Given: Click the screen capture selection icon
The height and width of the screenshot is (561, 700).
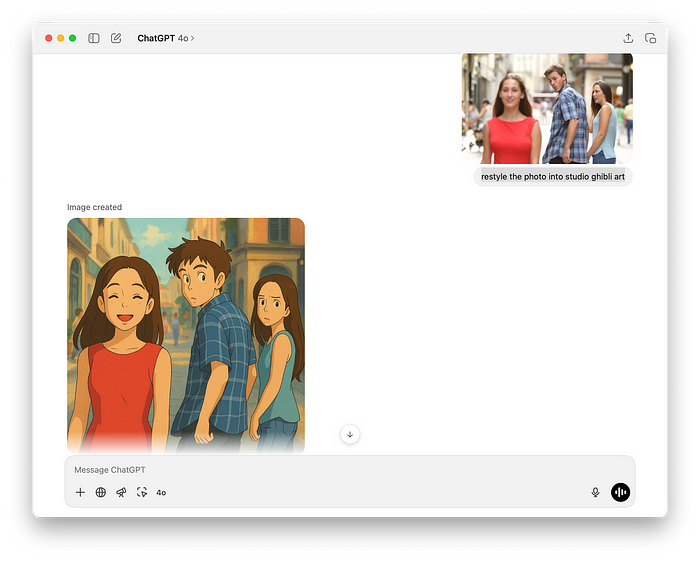Looking at the screenshot, I should [142, 492].
